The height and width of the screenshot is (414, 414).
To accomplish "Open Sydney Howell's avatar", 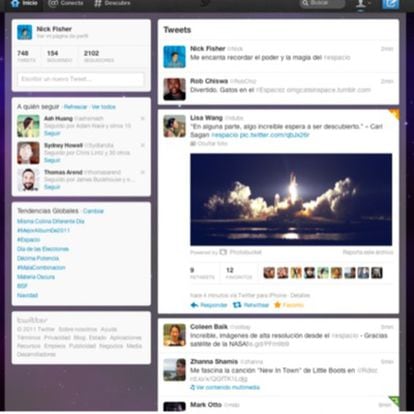I will [28, 153].
